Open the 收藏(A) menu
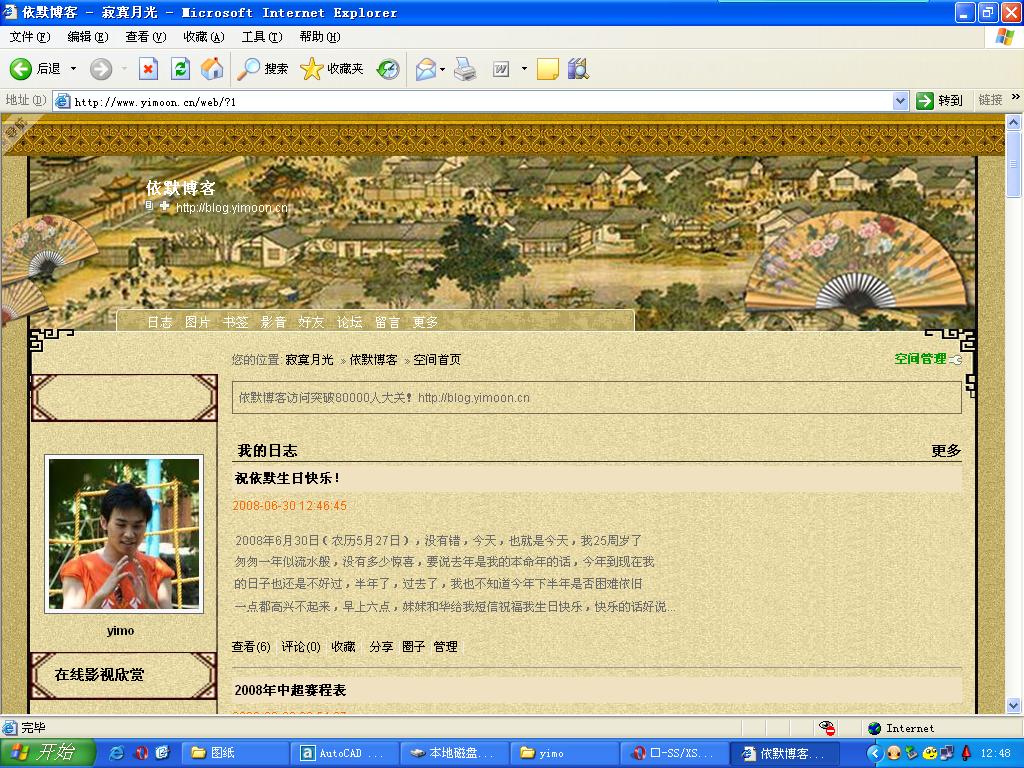 pos(204,37)
